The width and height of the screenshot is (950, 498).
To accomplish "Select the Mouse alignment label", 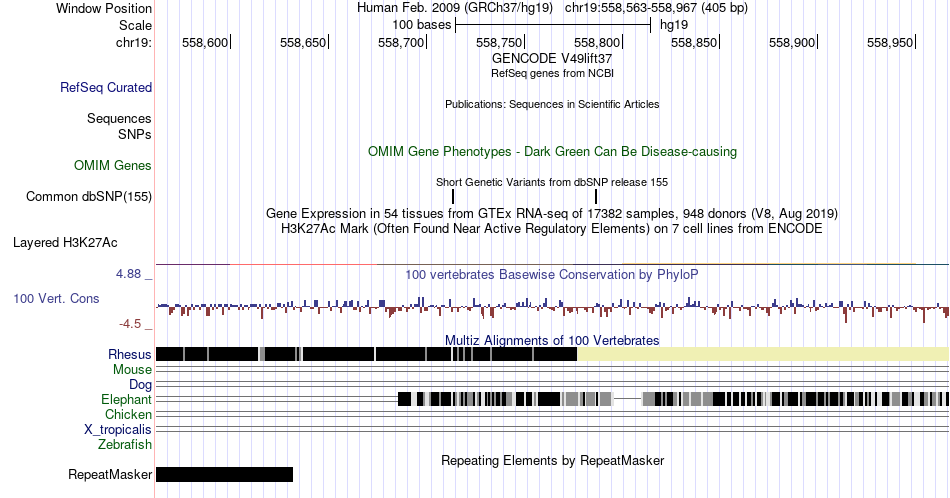I will [x=132, y=370].
